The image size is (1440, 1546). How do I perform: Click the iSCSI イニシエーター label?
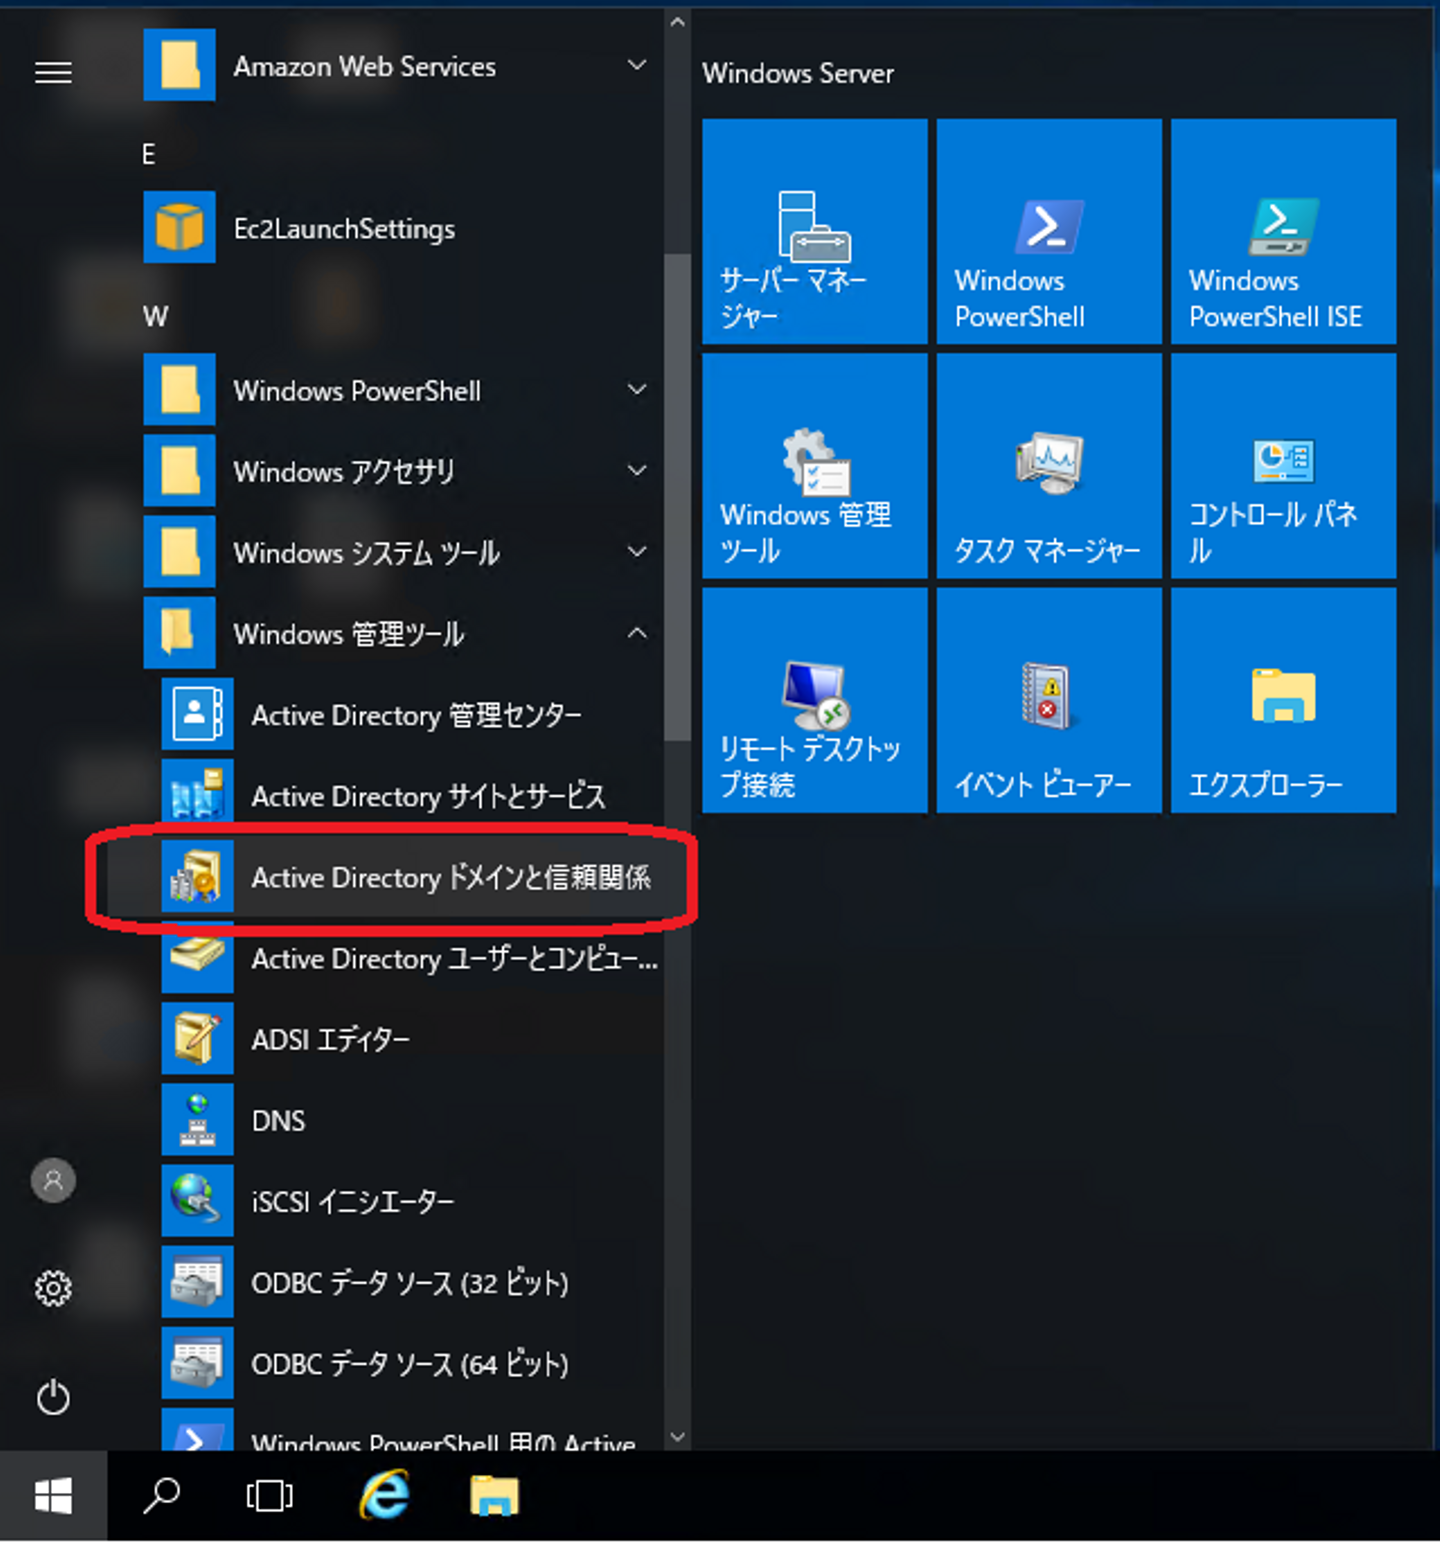pyautogui.click(x=353, y=1202)
